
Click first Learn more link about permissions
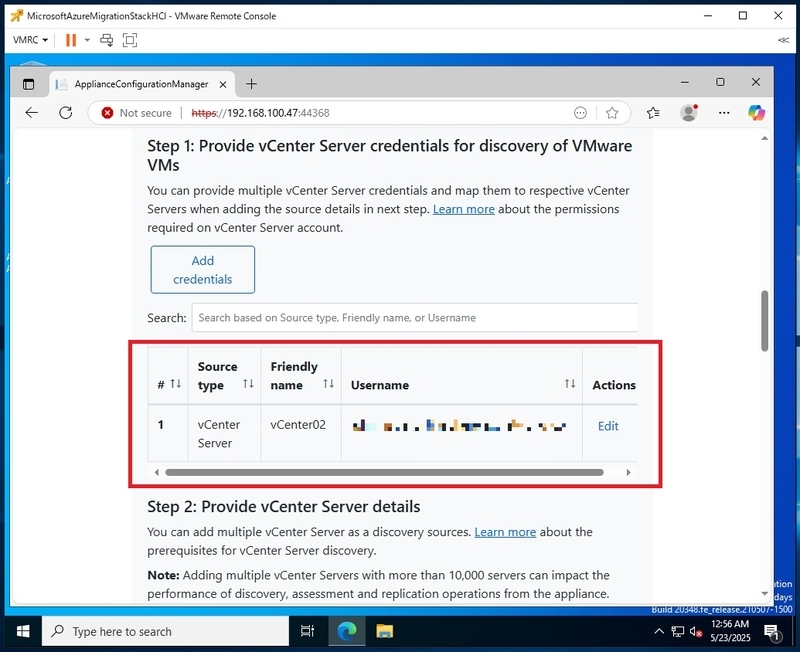point(463,209)
